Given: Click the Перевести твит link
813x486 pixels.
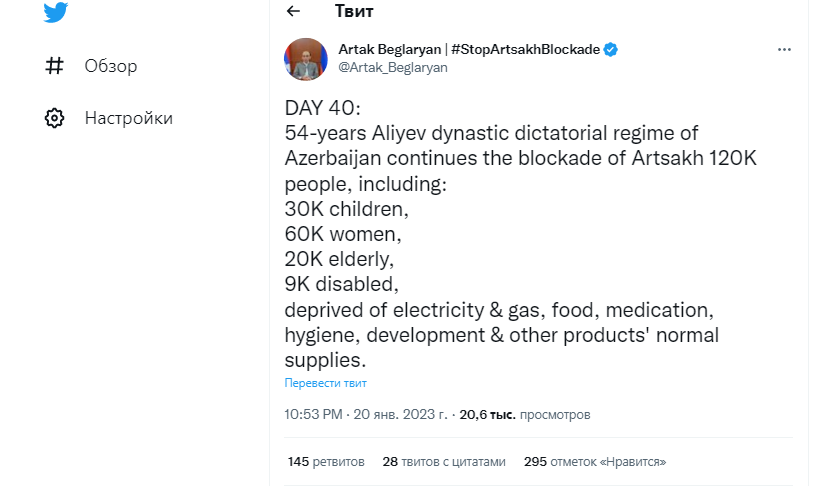Looking at the screenshot, I should click(x=325, y=383).
